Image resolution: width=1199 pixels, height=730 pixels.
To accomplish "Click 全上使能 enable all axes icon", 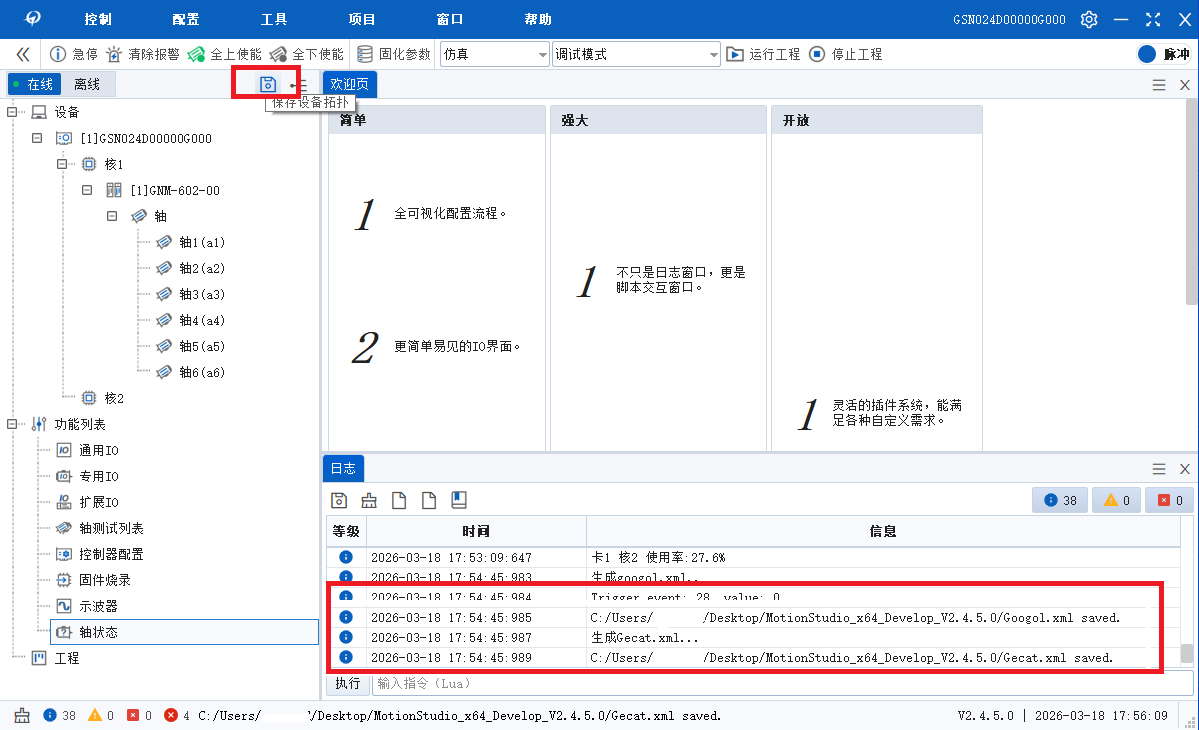I will (197, 54).
